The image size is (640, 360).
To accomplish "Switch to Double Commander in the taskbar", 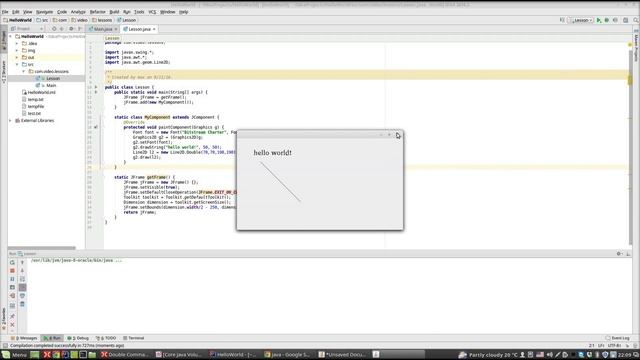I will [x=125, y=355].
